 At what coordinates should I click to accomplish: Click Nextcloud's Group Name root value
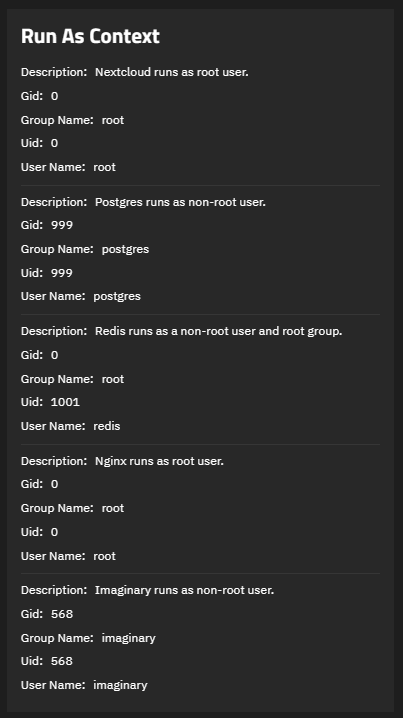(x=113, y=120)
